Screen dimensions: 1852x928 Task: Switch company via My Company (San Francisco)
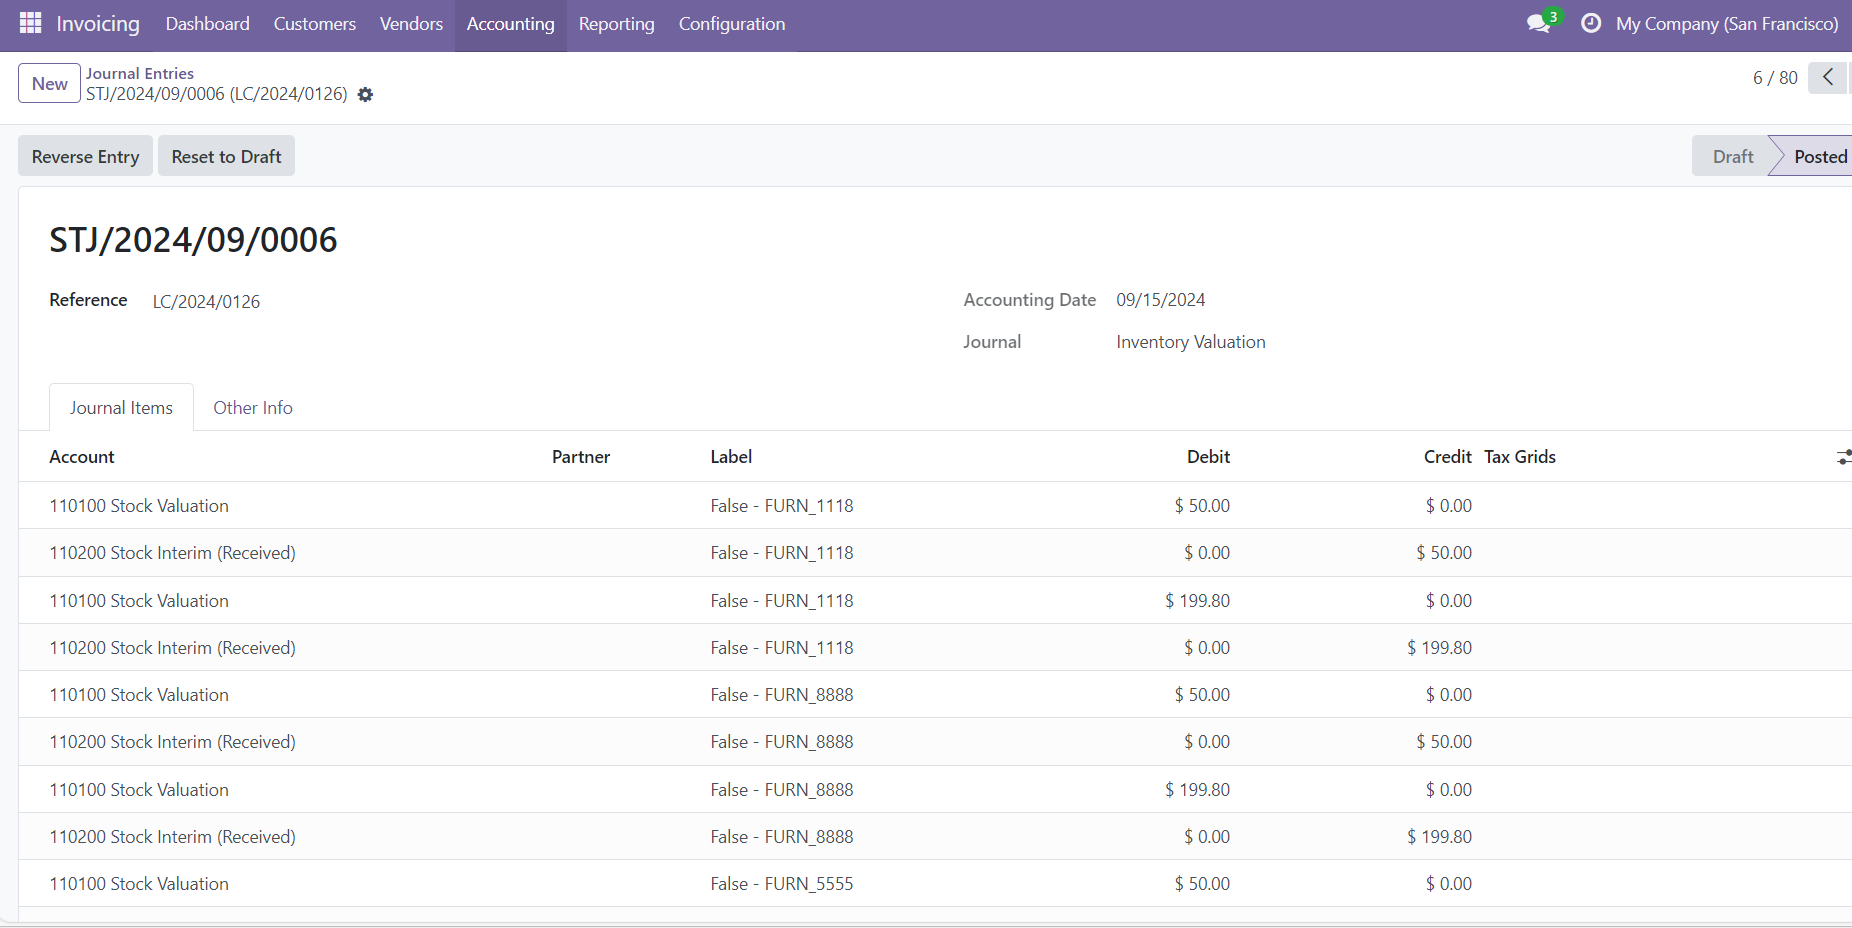(1726, 24)
